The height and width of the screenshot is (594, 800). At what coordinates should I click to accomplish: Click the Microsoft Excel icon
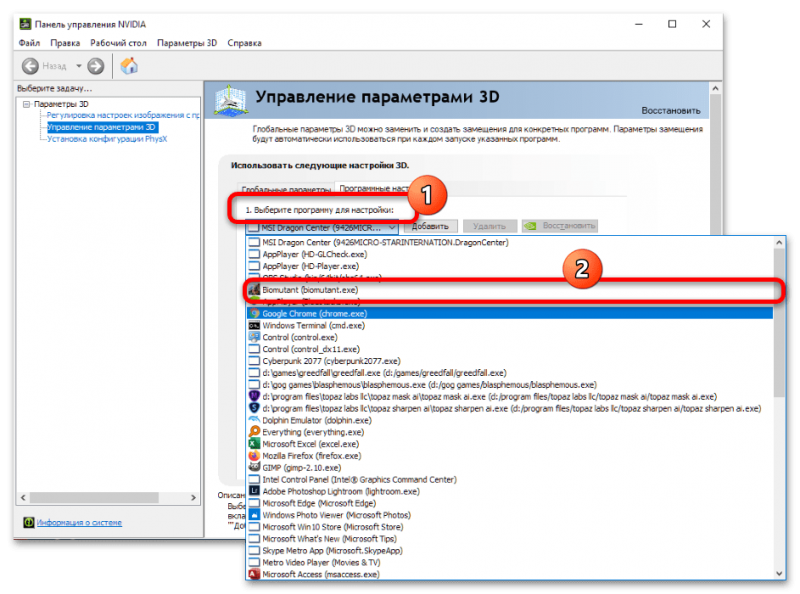click(x=254, y=444)
